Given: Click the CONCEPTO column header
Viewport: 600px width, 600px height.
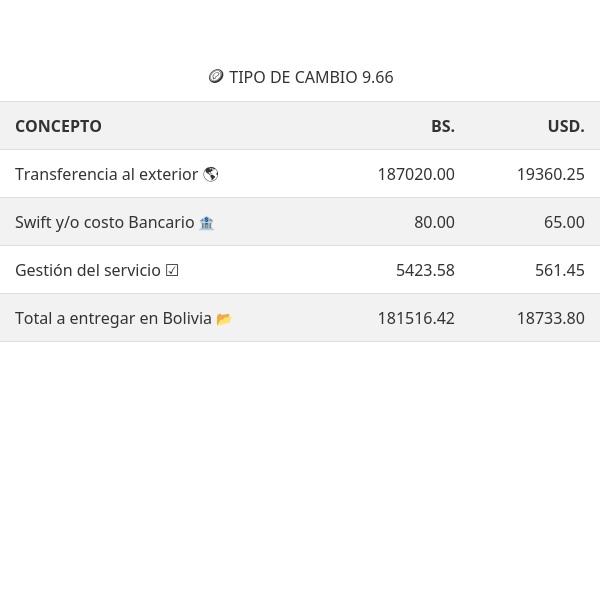Looking at the screenshot, I should click(58, 126).
